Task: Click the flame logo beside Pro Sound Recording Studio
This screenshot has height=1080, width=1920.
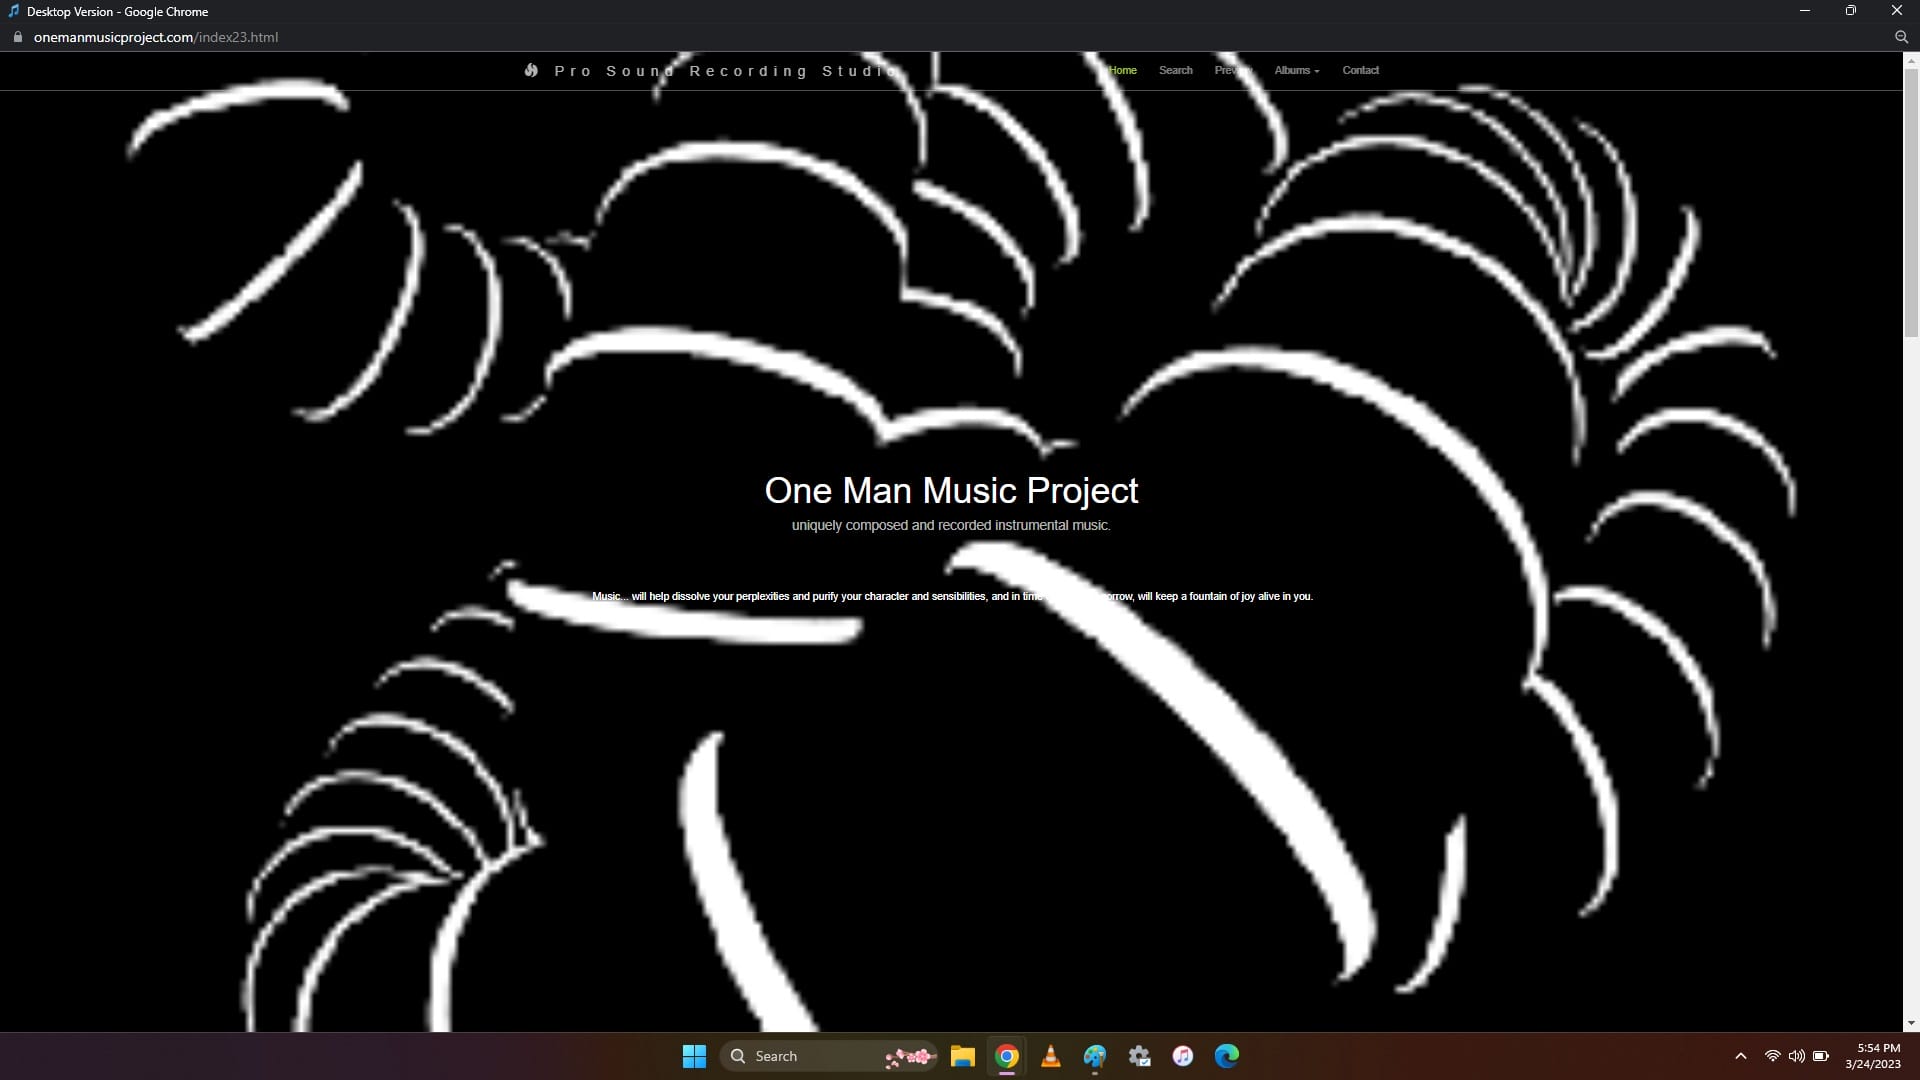Action: tap(531, 70)
